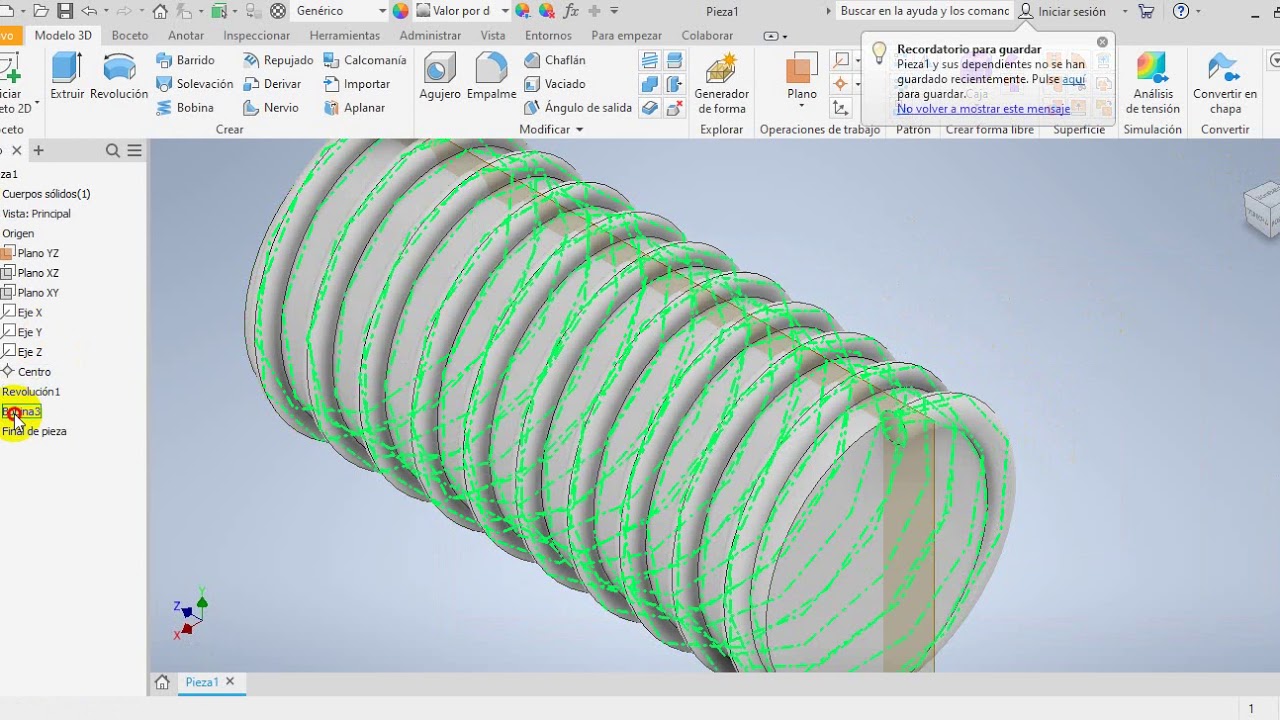The width and height of the screenshot is (1280, 720).
Task: Start the Barrido (sweep) tool
Action: point(185,60)
